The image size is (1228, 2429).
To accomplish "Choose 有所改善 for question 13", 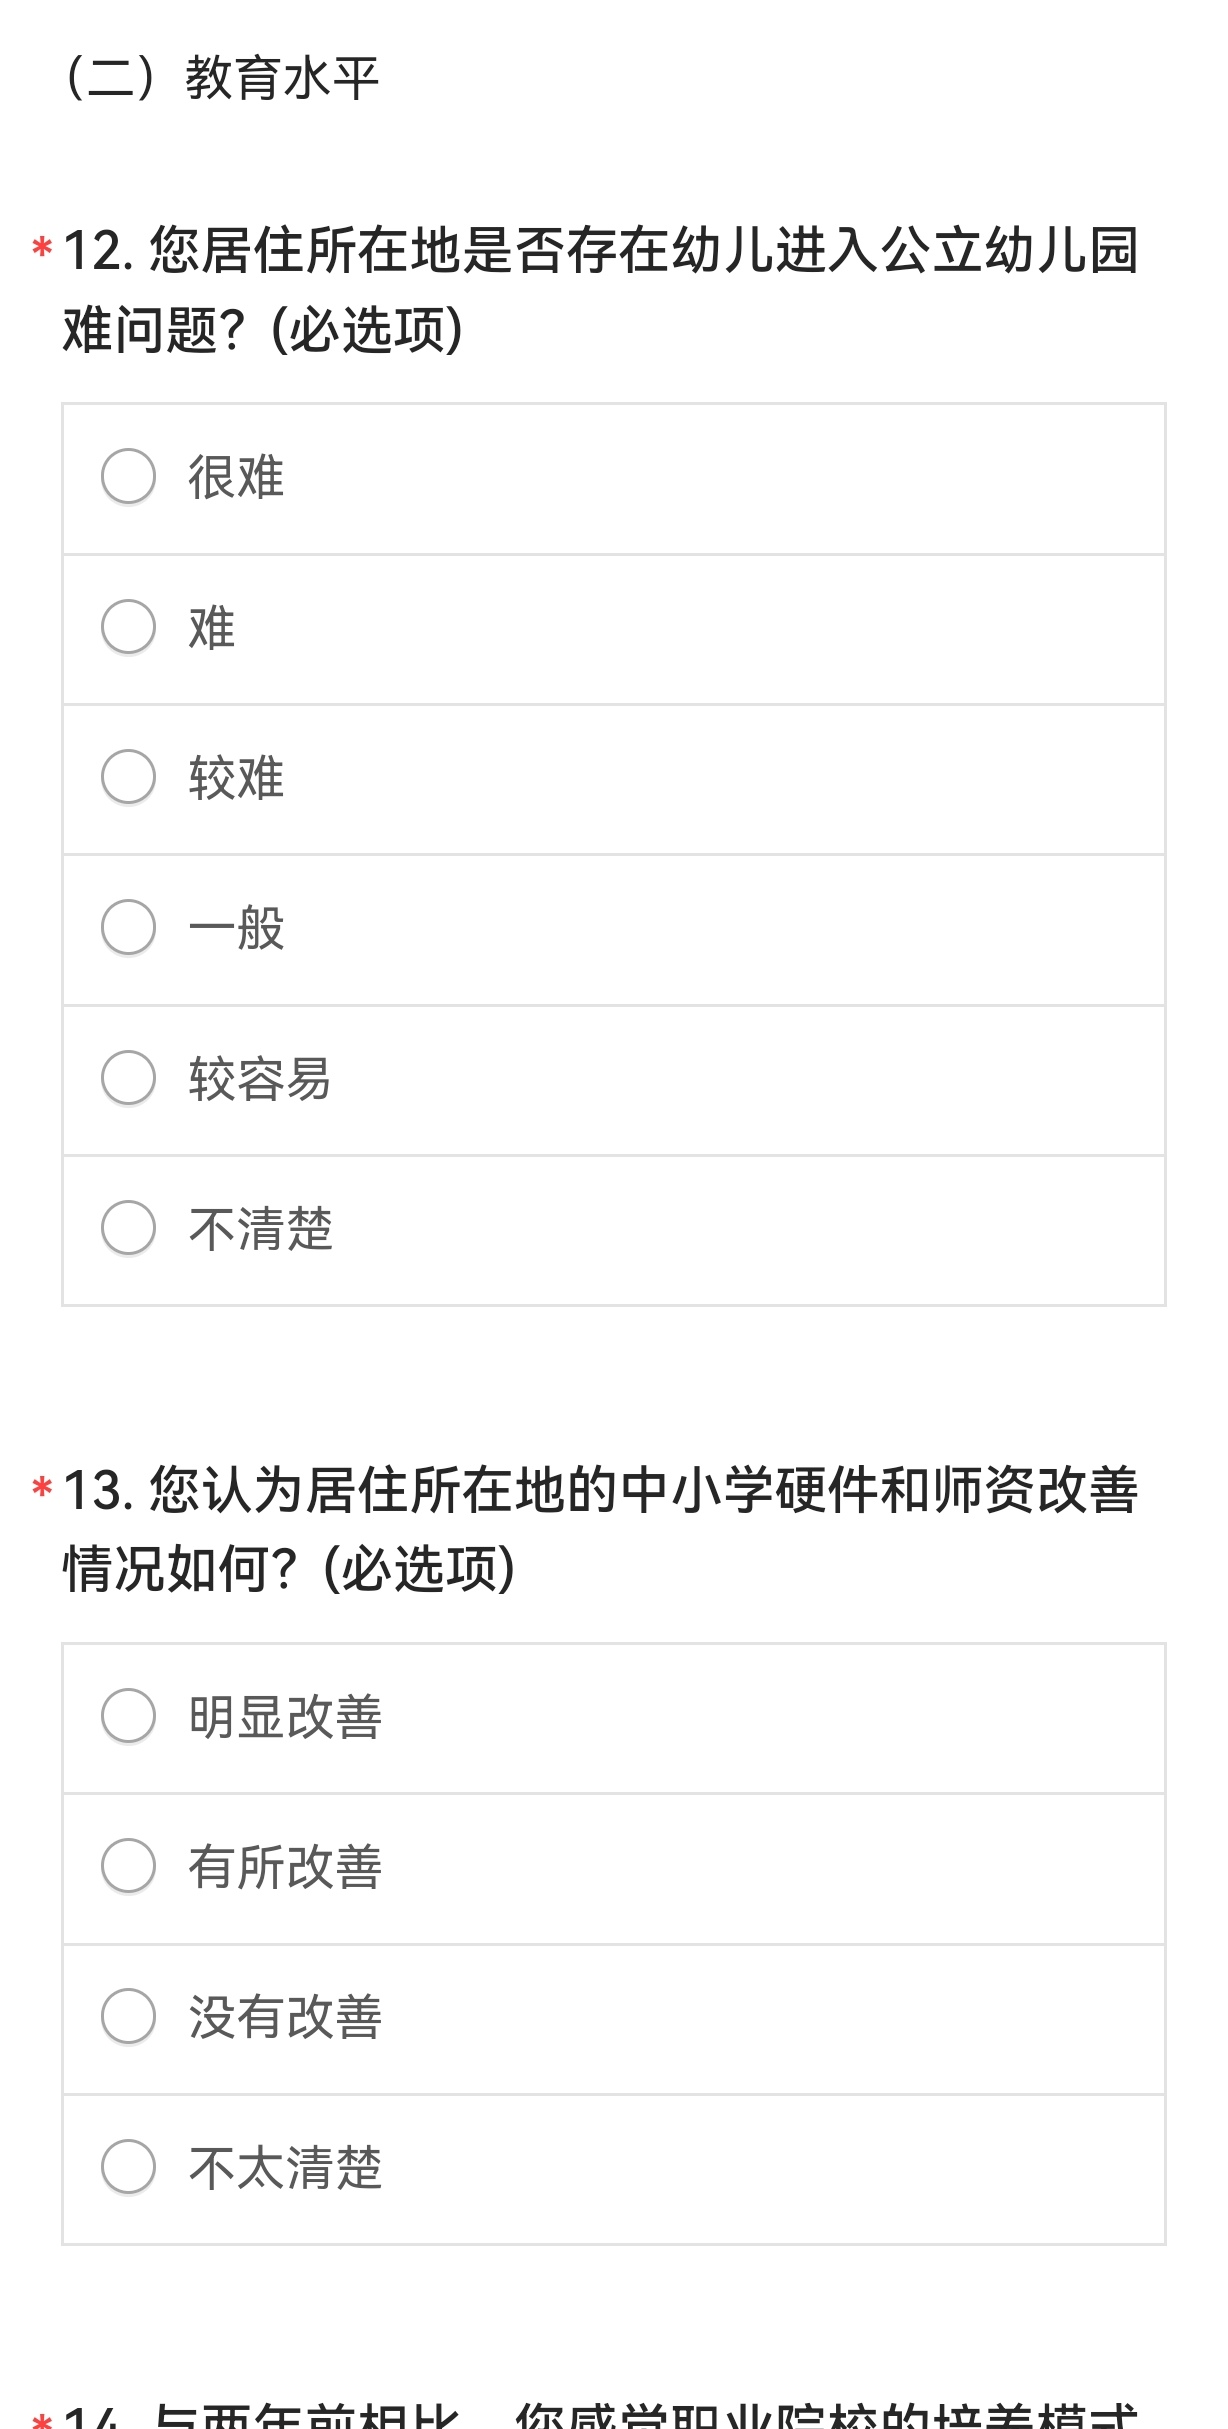I will 129,1866.
